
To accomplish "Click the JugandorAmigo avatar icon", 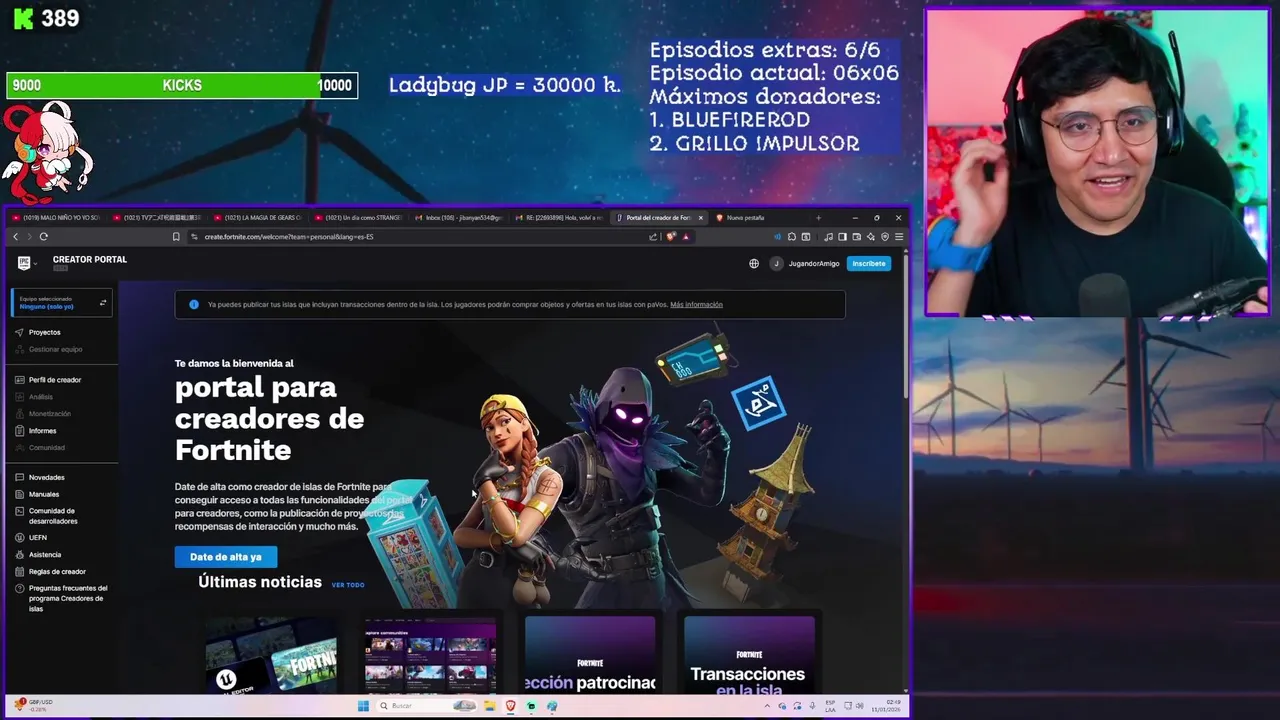I will (776, 264).
